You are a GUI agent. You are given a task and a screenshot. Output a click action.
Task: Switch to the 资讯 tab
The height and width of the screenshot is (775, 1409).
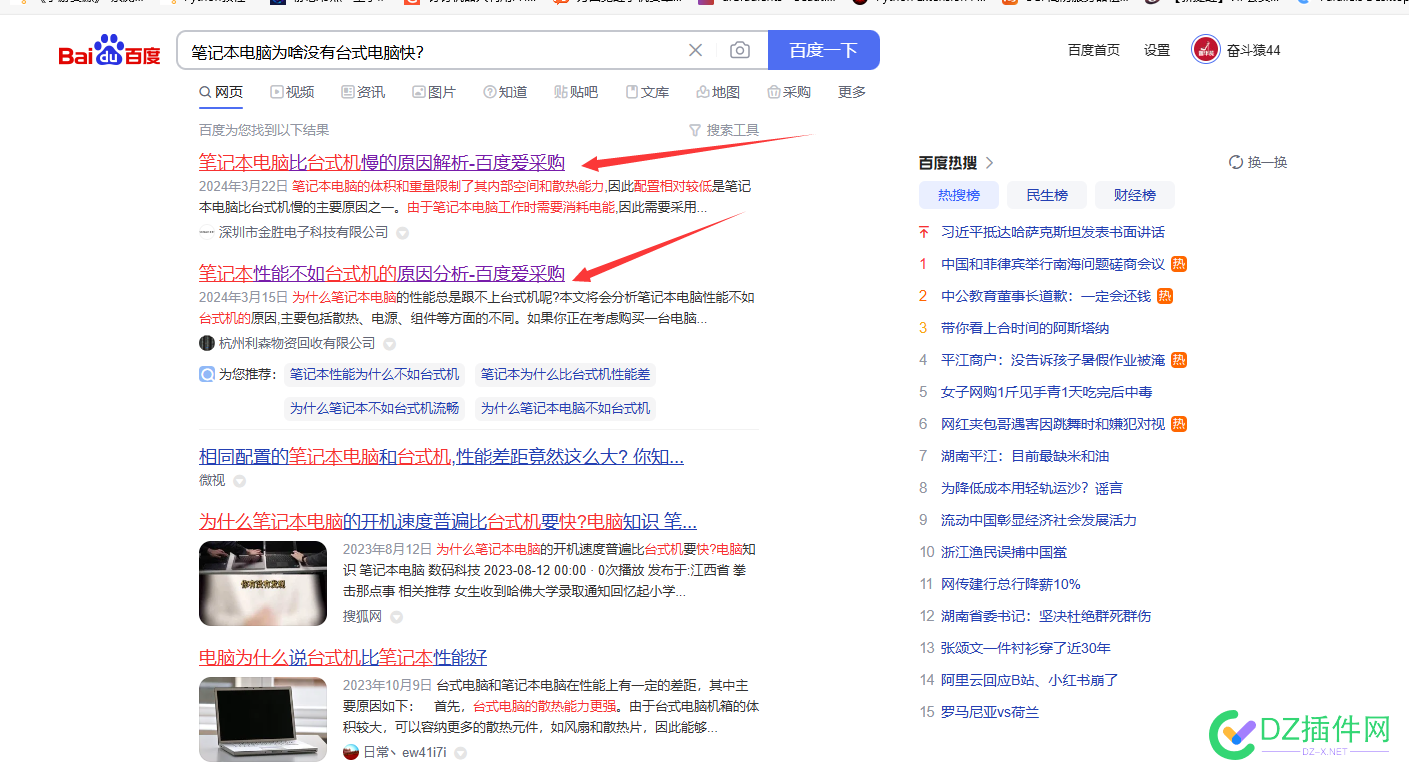point(363,92)
